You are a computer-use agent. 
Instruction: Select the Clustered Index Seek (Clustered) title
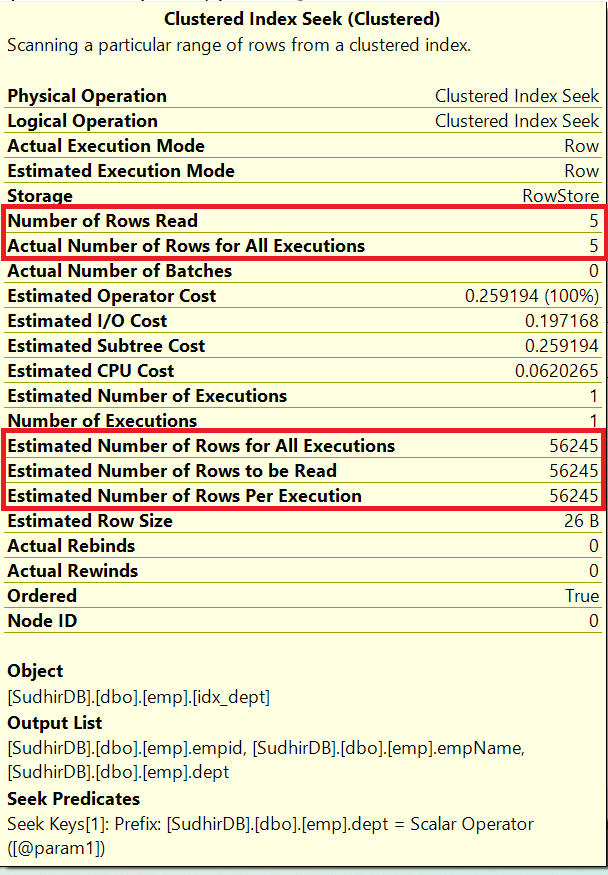[x=302, y=19]
